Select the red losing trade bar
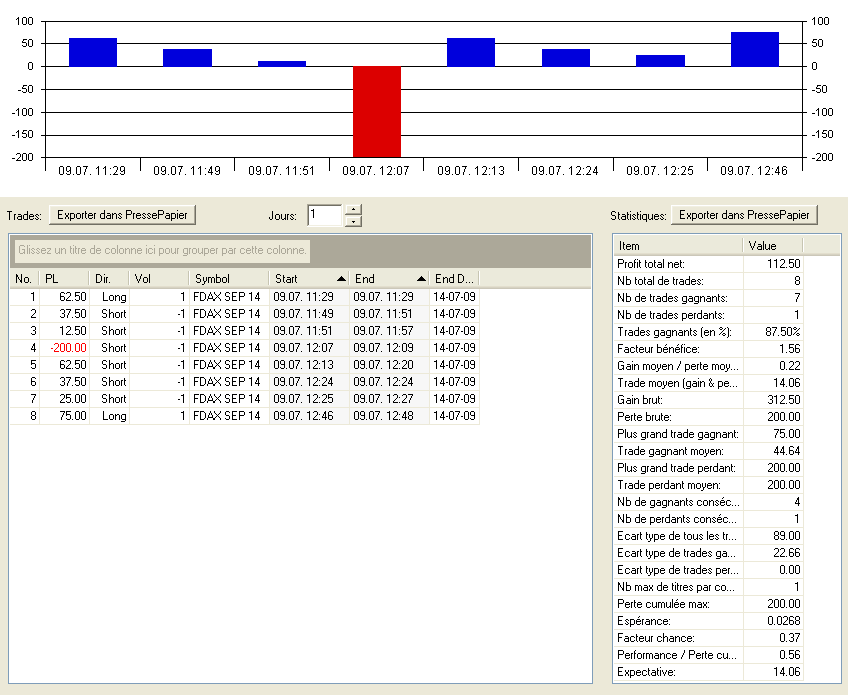 click(x=377, y=111)
